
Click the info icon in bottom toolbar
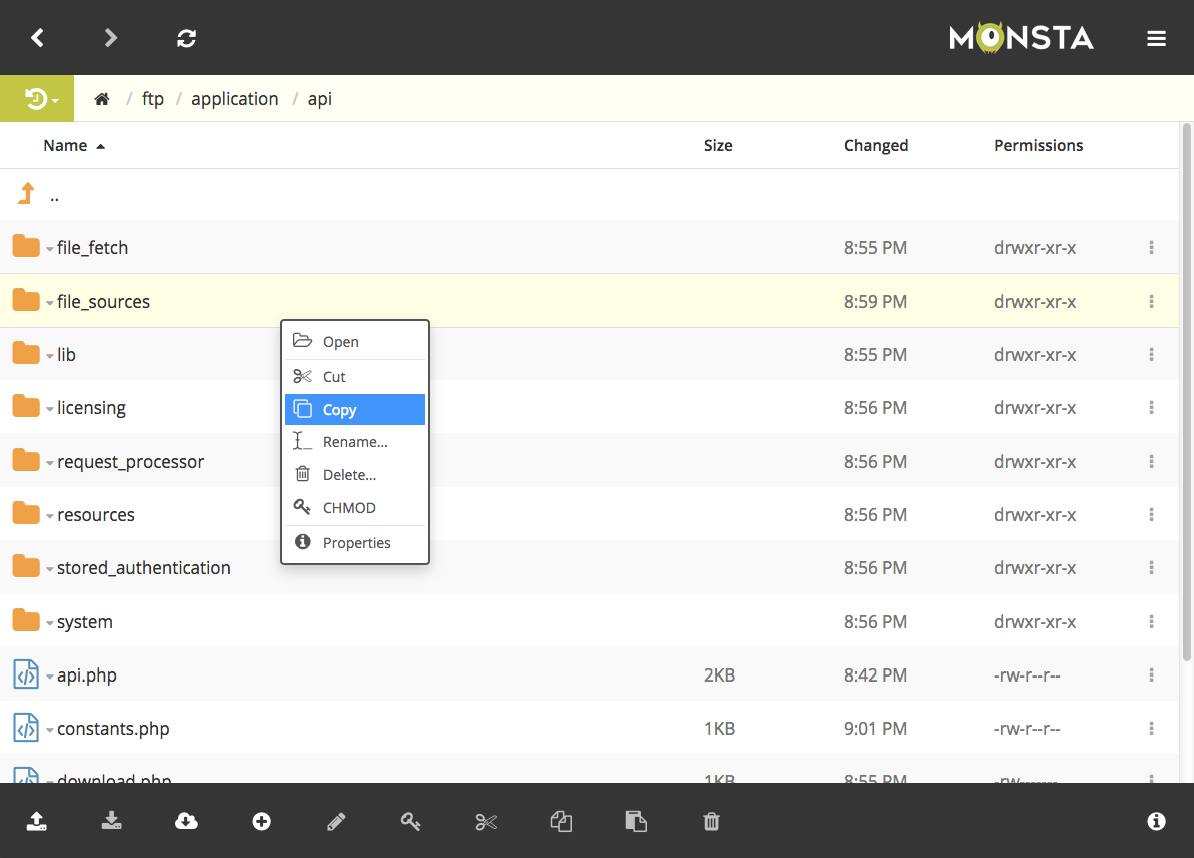1156,821
